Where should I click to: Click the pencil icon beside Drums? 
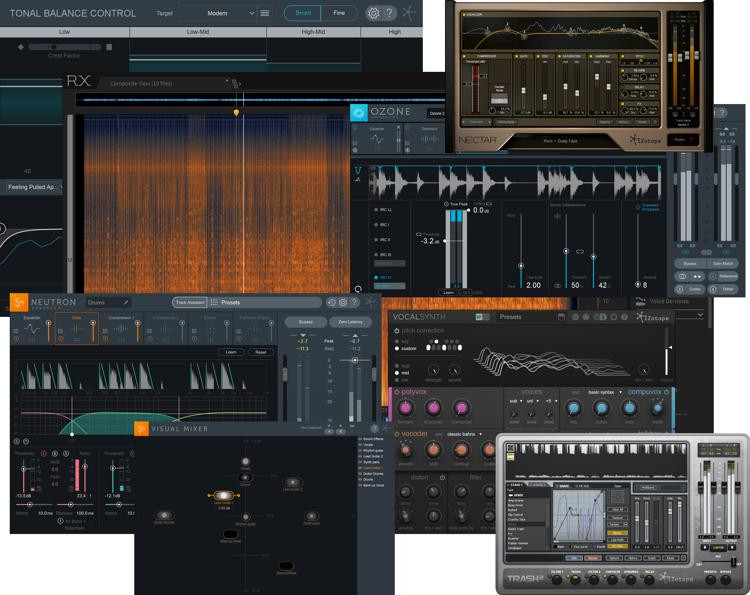click(x=126, y=302)
